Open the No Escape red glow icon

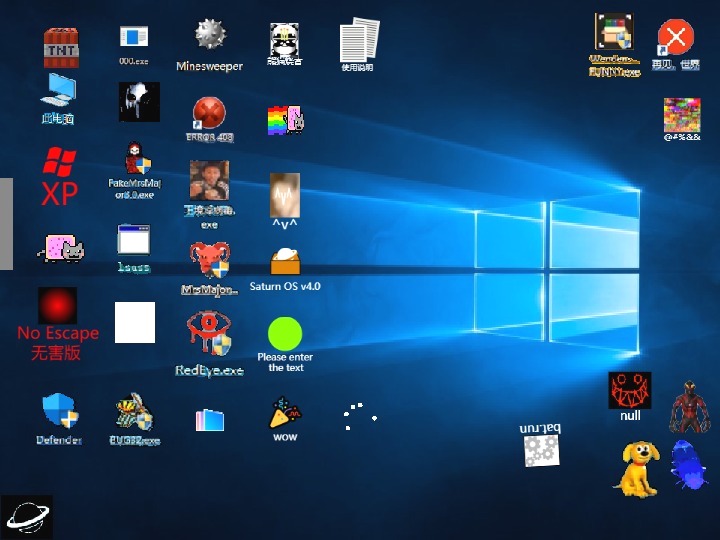[58, 306]
